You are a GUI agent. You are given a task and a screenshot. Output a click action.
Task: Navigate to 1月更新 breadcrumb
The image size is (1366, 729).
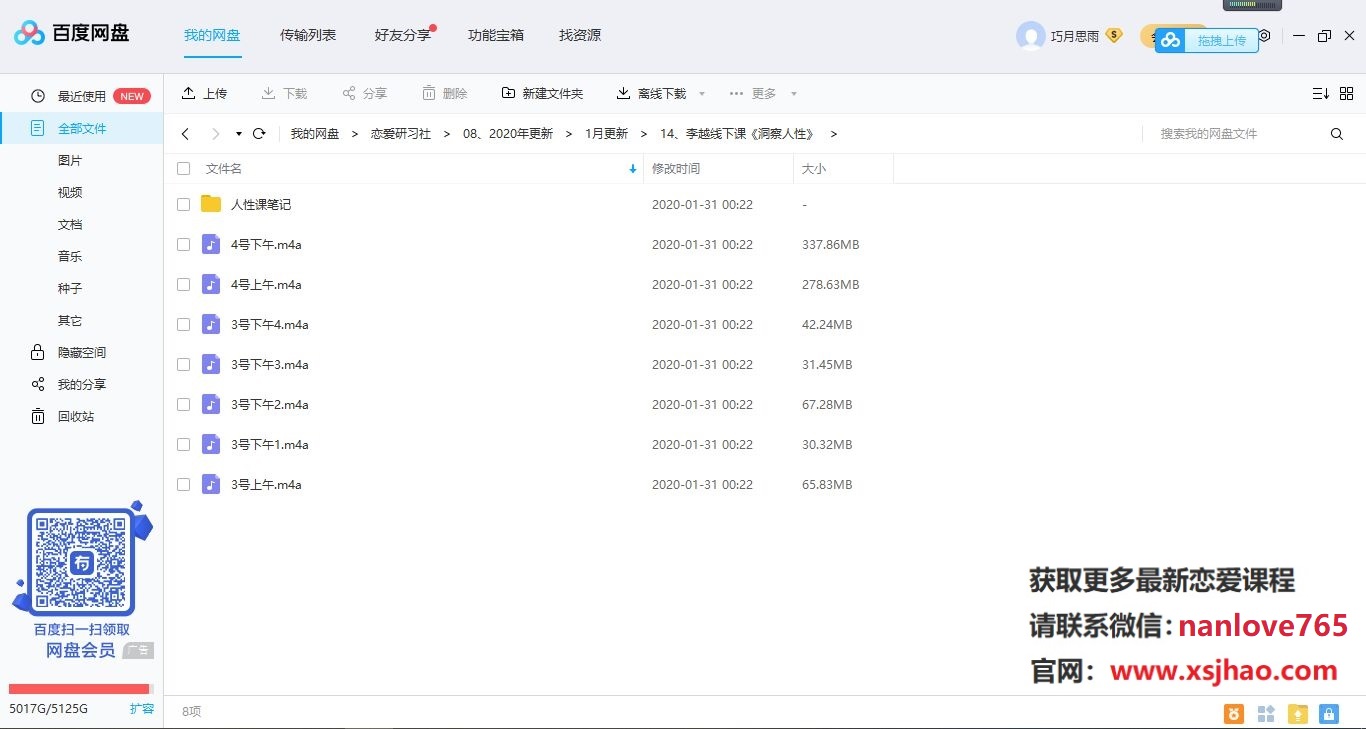[x=607, y=134]
